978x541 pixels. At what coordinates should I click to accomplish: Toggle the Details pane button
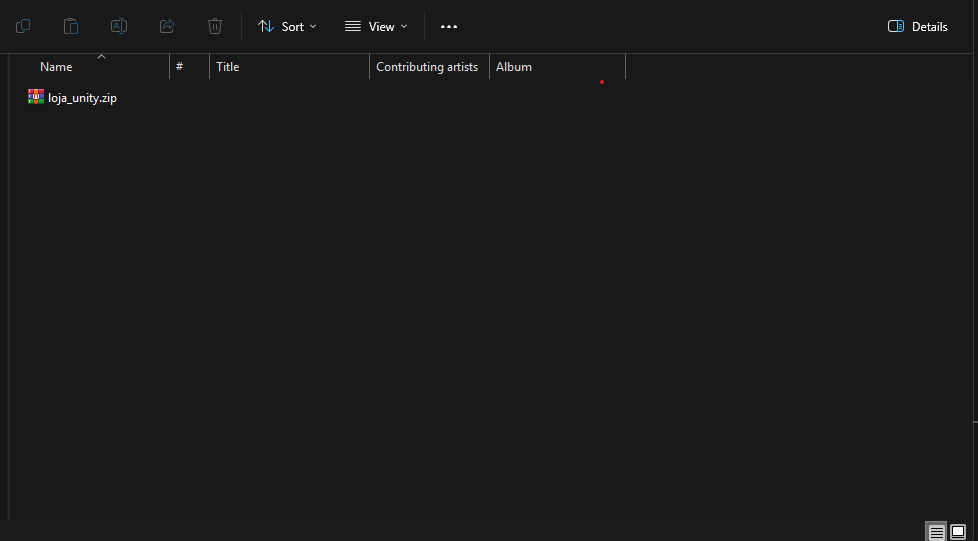[917, 26]
